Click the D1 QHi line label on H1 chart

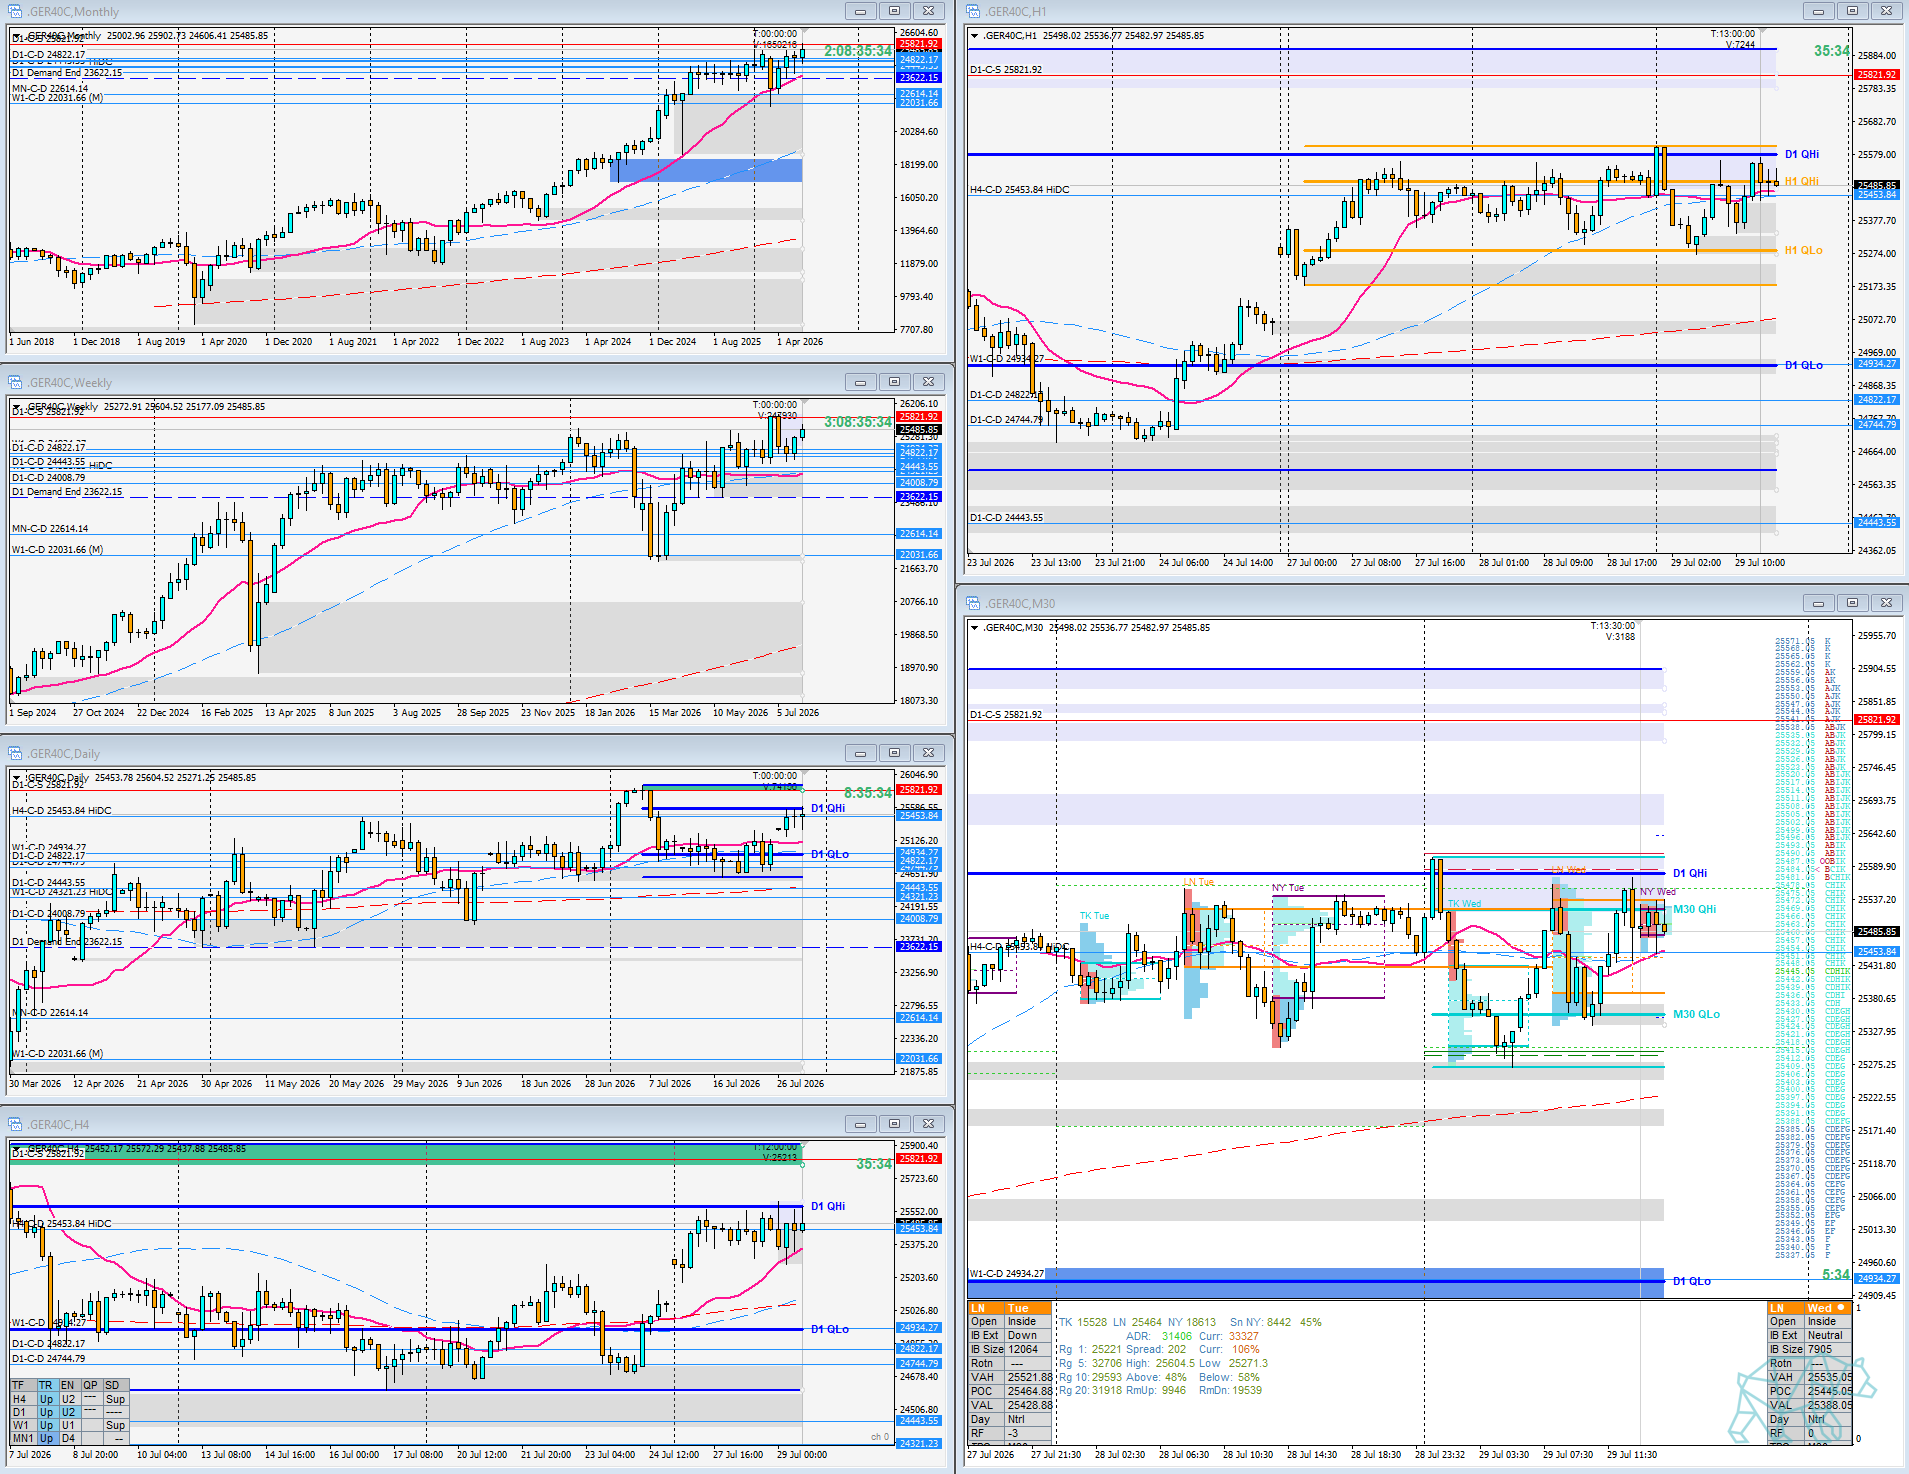click(x=1802, y=154)
